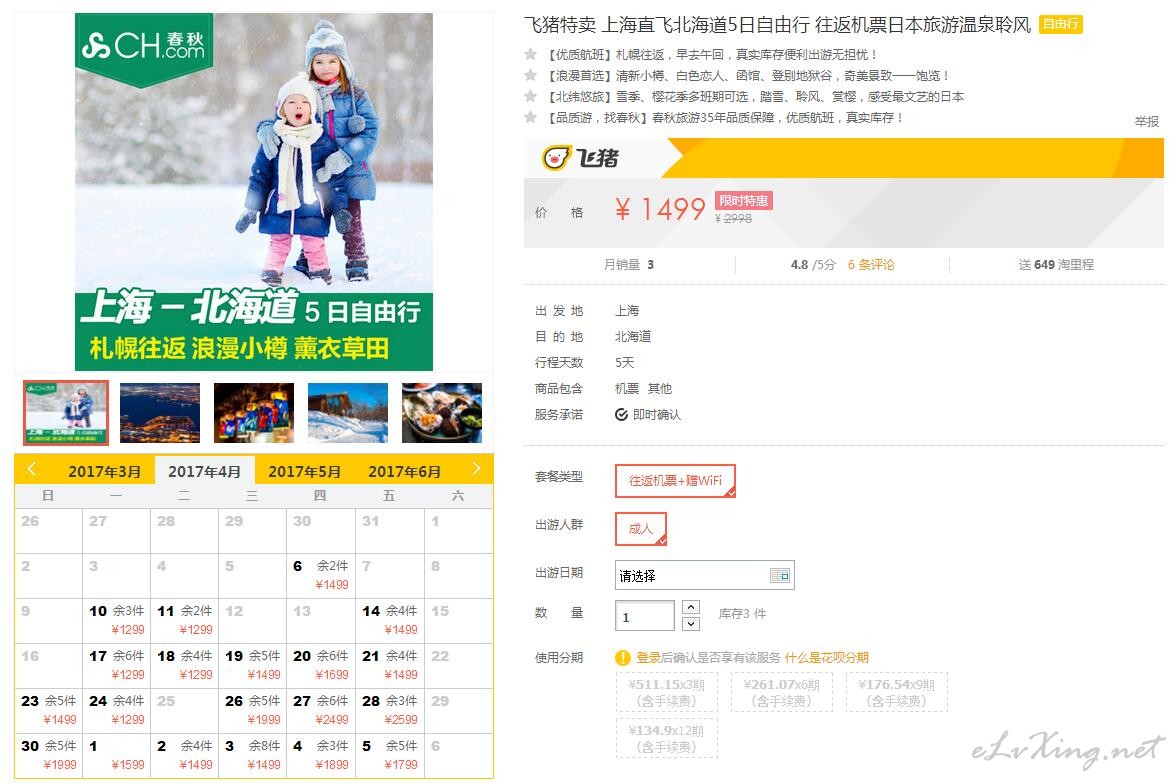Select the colorful lanterns thumbnail
The height and width of the screenshot is (783, 1176).
254,413
